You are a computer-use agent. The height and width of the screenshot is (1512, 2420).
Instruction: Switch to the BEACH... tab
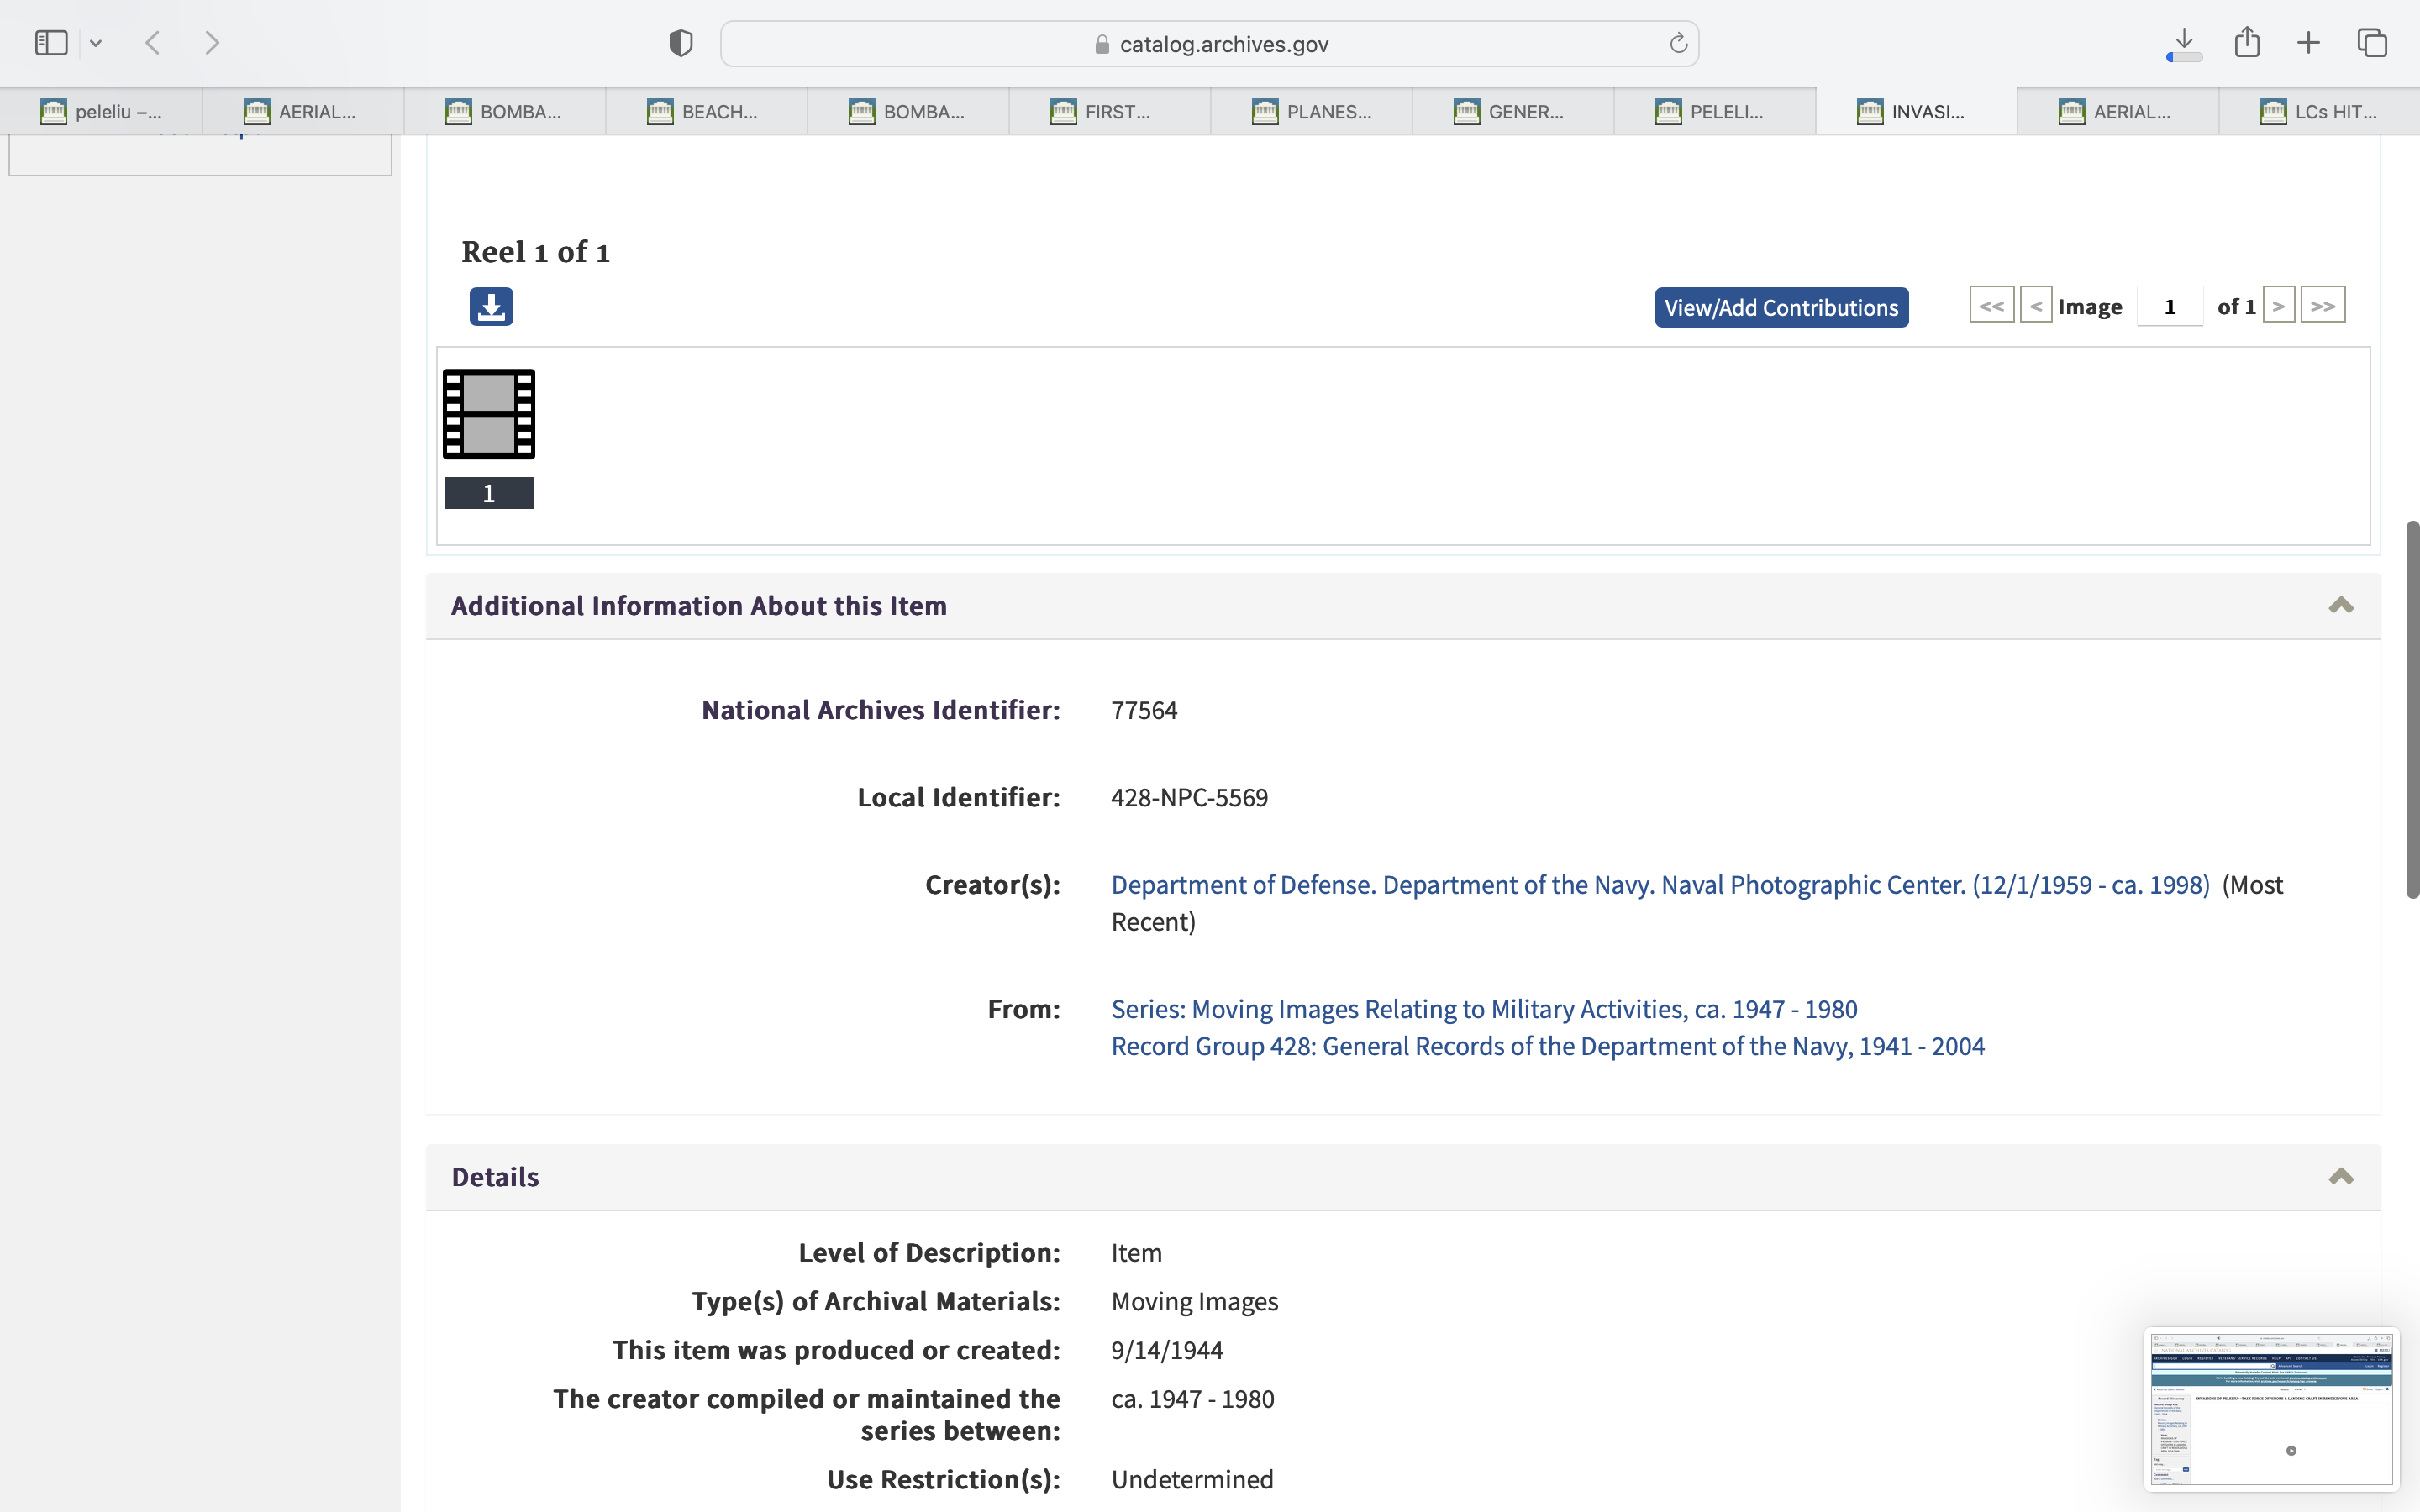(x=706, y=112)
